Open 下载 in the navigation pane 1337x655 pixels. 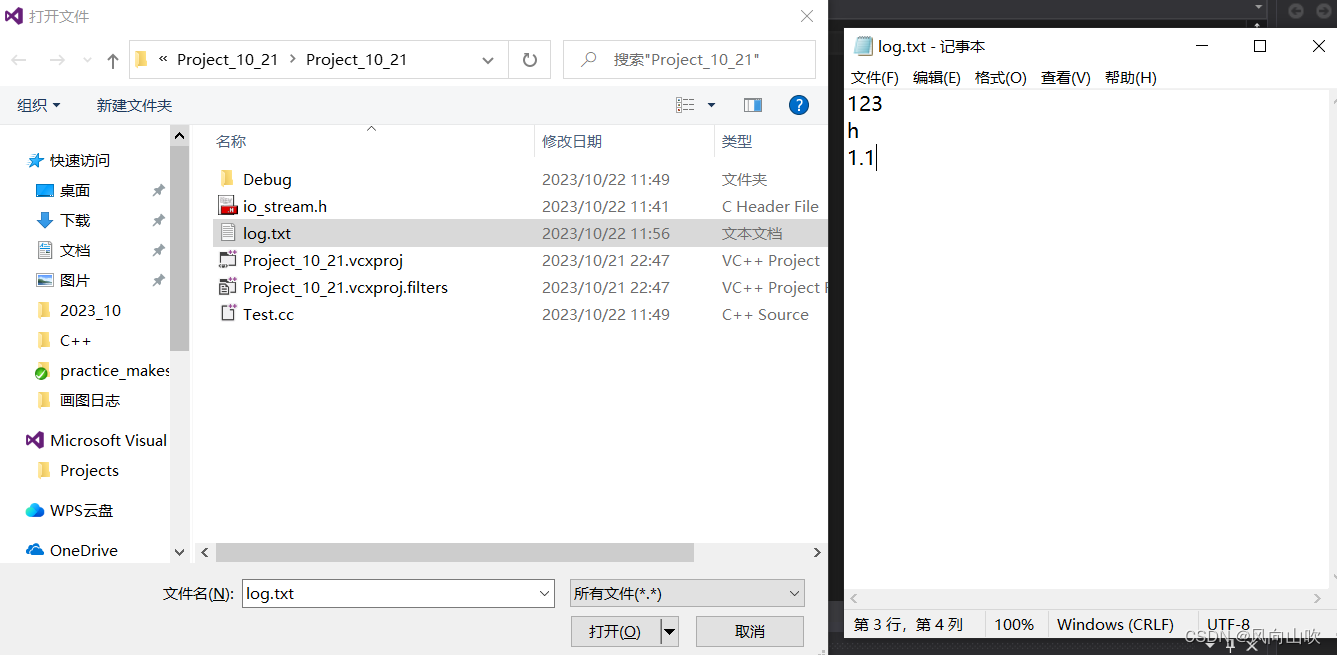point(75,220)
